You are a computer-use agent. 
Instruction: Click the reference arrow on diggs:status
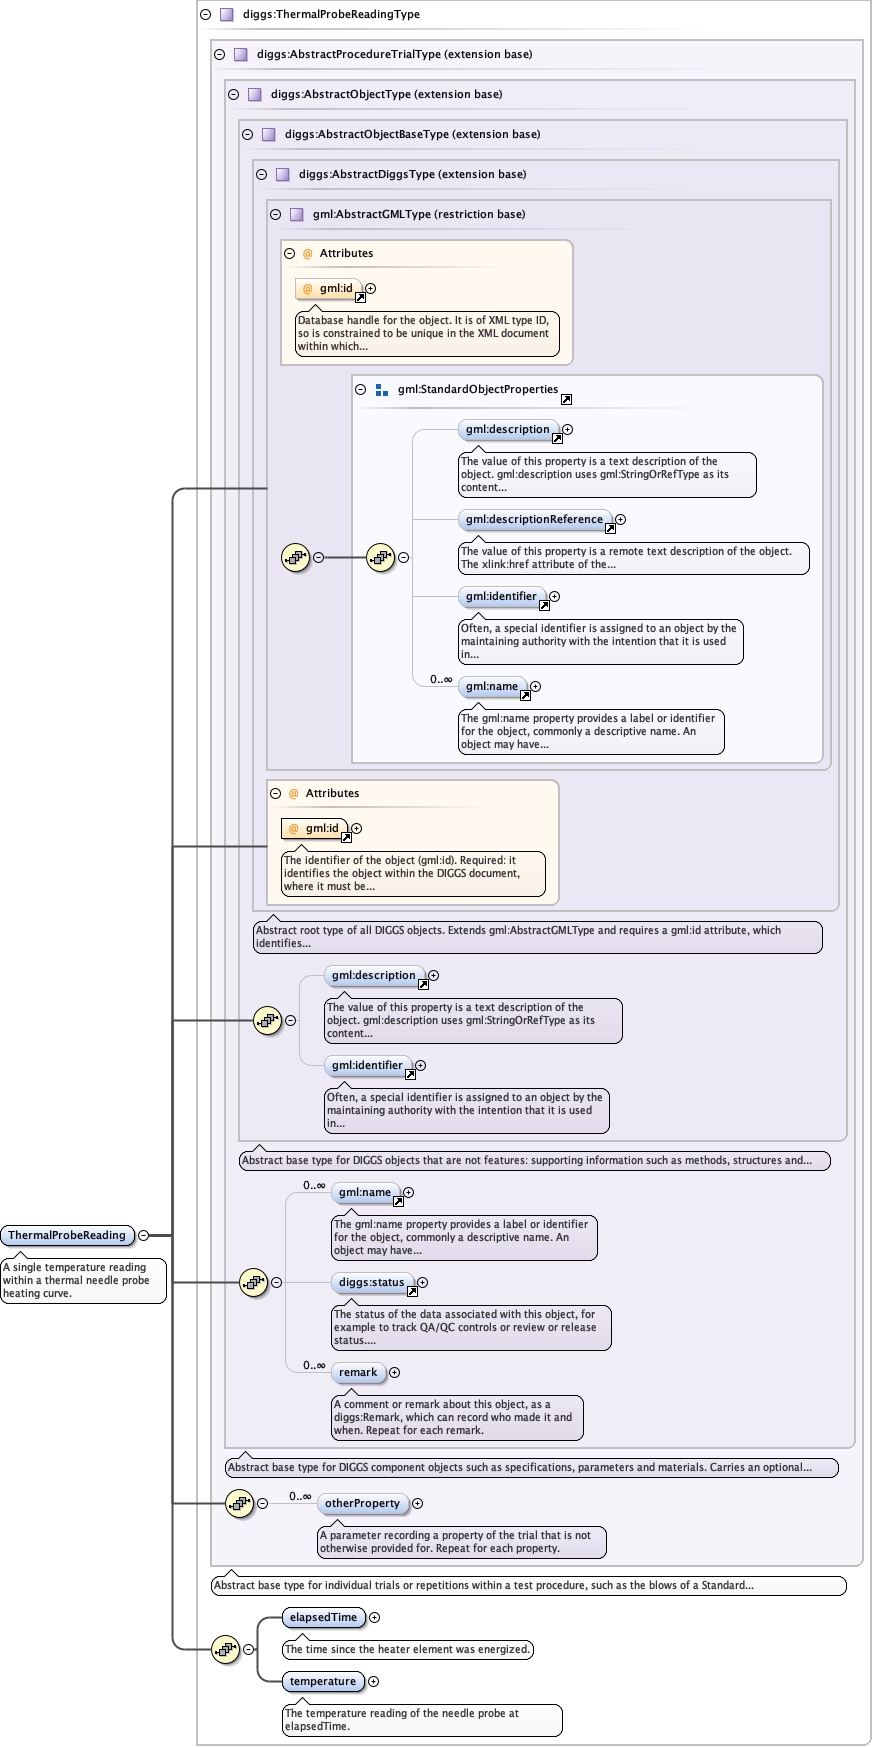point(412,1291)
